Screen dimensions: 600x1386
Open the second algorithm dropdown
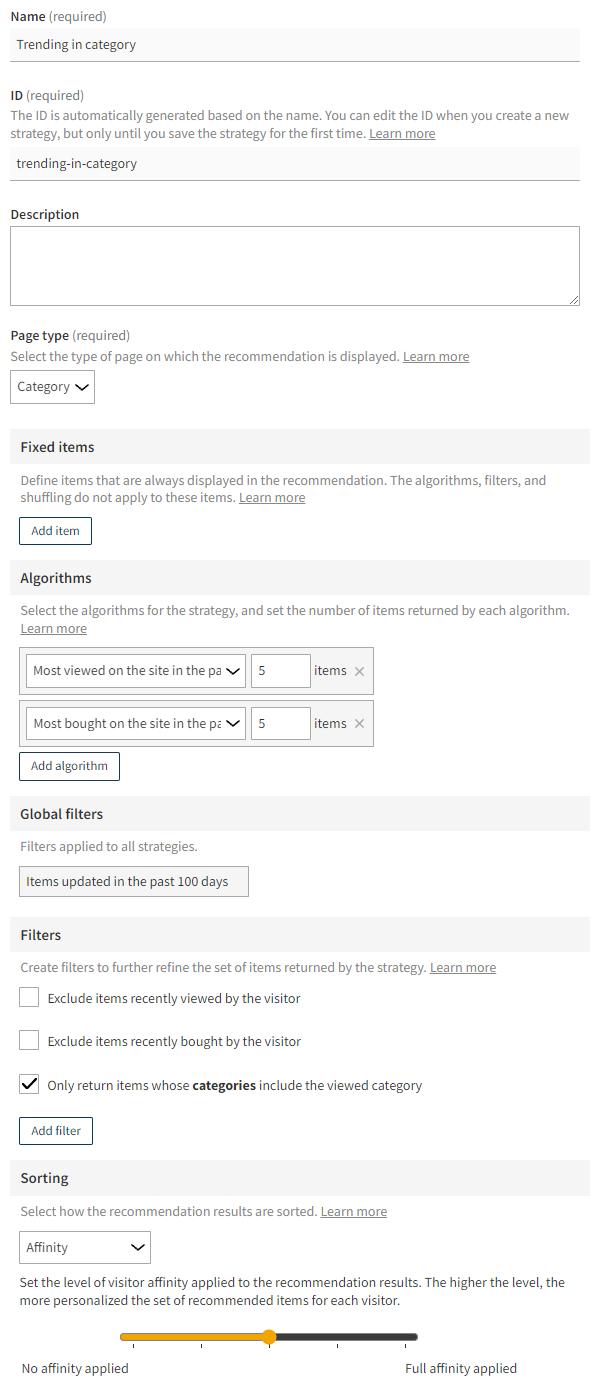click(135, 723)
